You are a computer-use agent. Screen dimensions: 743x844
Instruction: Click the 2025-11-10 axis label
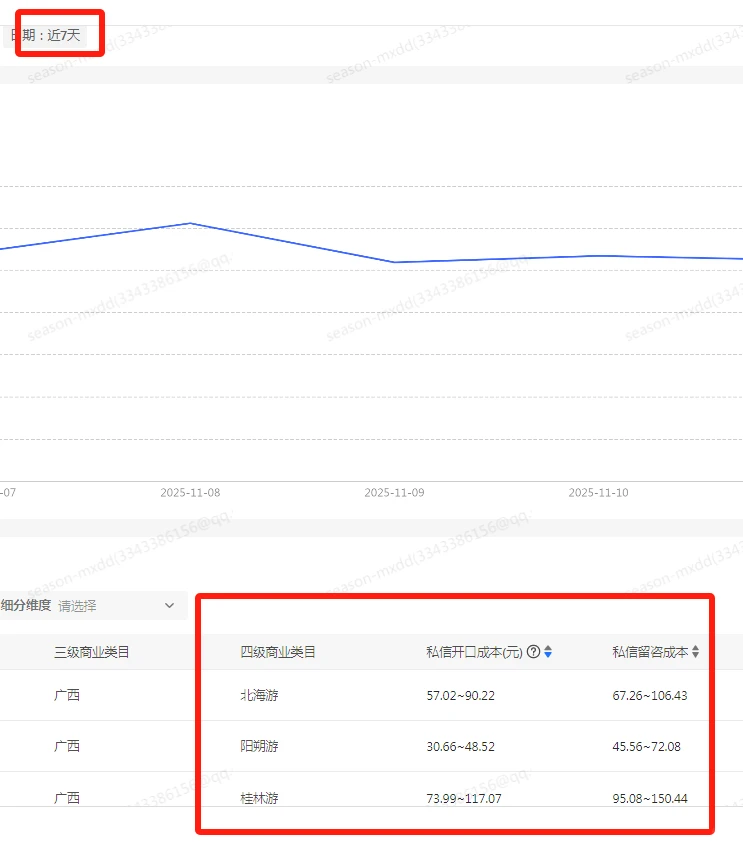click(598, 493)
